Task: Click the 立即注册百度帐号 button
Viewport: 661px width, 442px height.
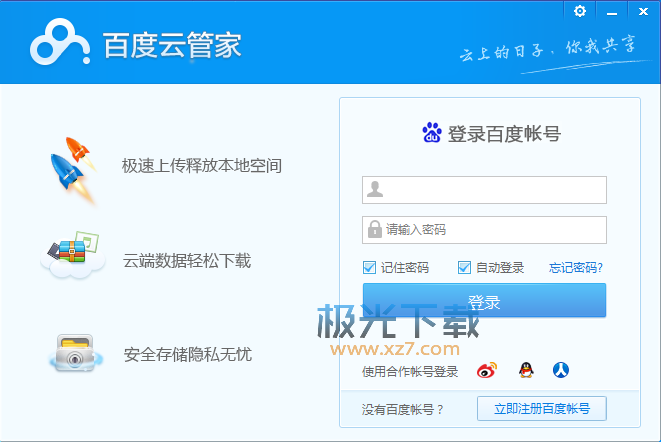Action: [x=542, y=408]
